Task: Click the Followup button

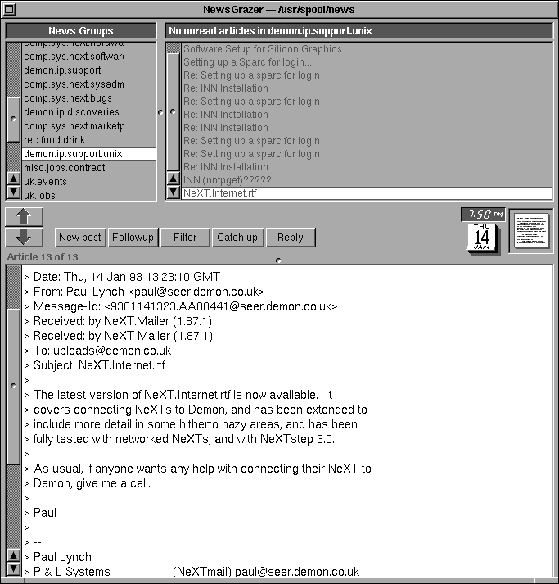Action: click(133, 238)
